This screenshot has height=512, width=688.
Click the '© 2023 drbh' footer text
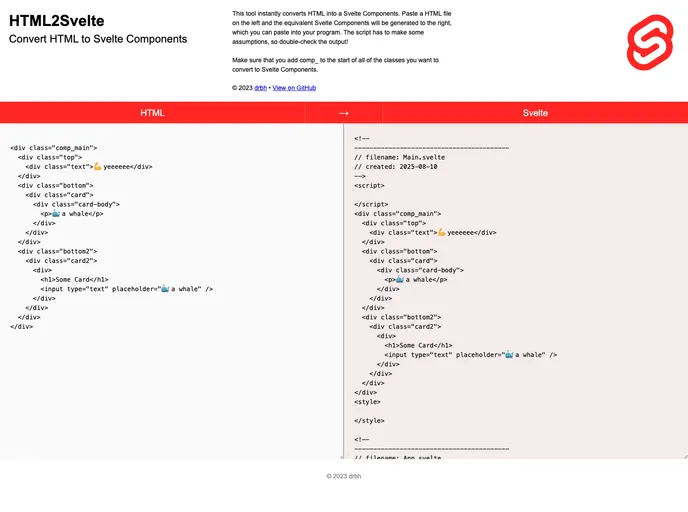tap(344, 476)
